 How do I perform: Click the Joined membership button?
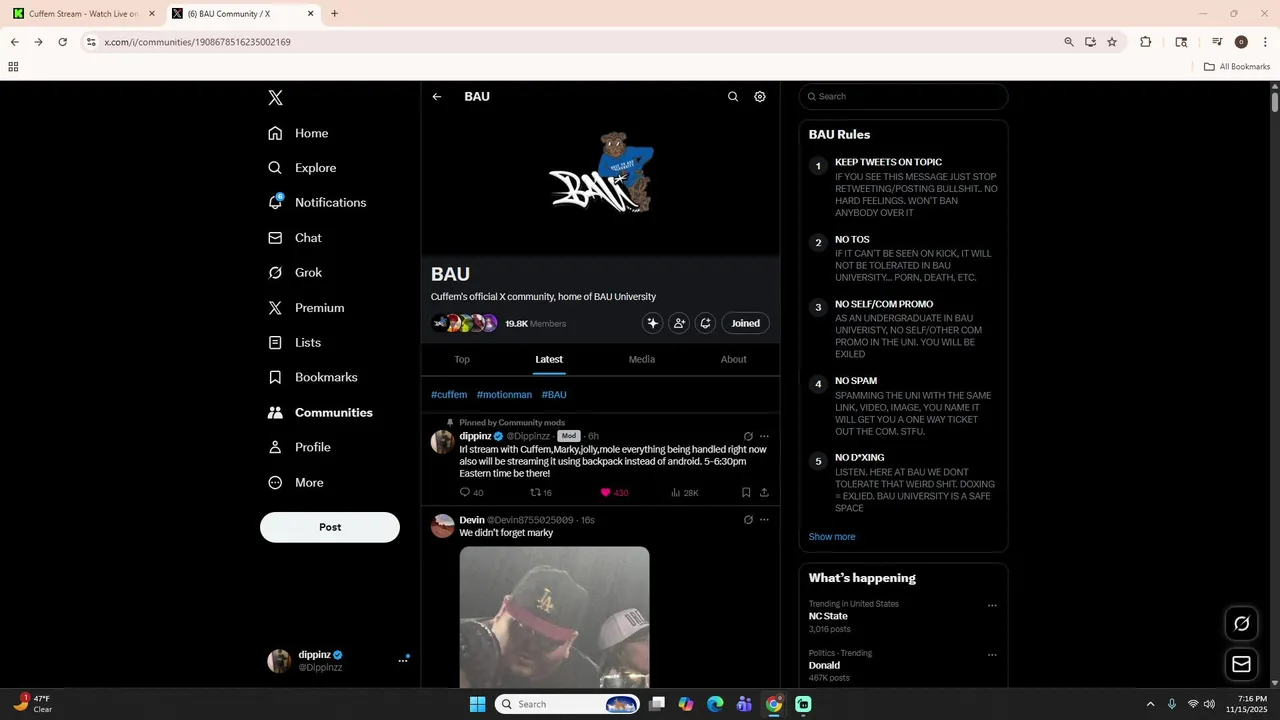(x=745, y=323)
